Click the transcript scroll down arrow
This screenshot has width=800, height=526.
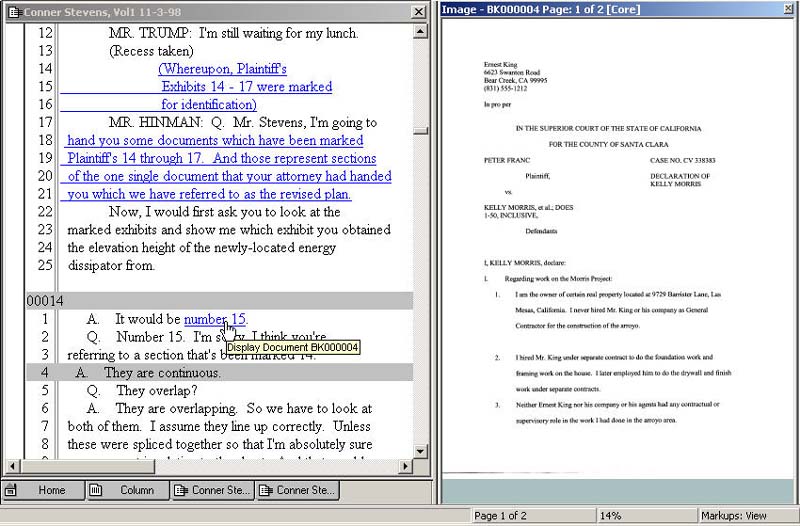tap(422, 452)
